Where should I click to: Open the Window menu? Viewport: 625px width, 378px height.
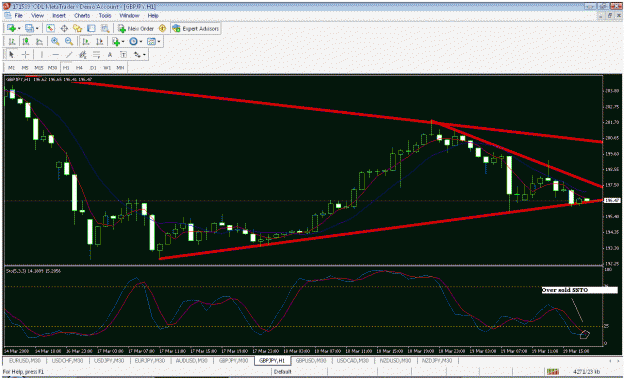click(130, 16)
